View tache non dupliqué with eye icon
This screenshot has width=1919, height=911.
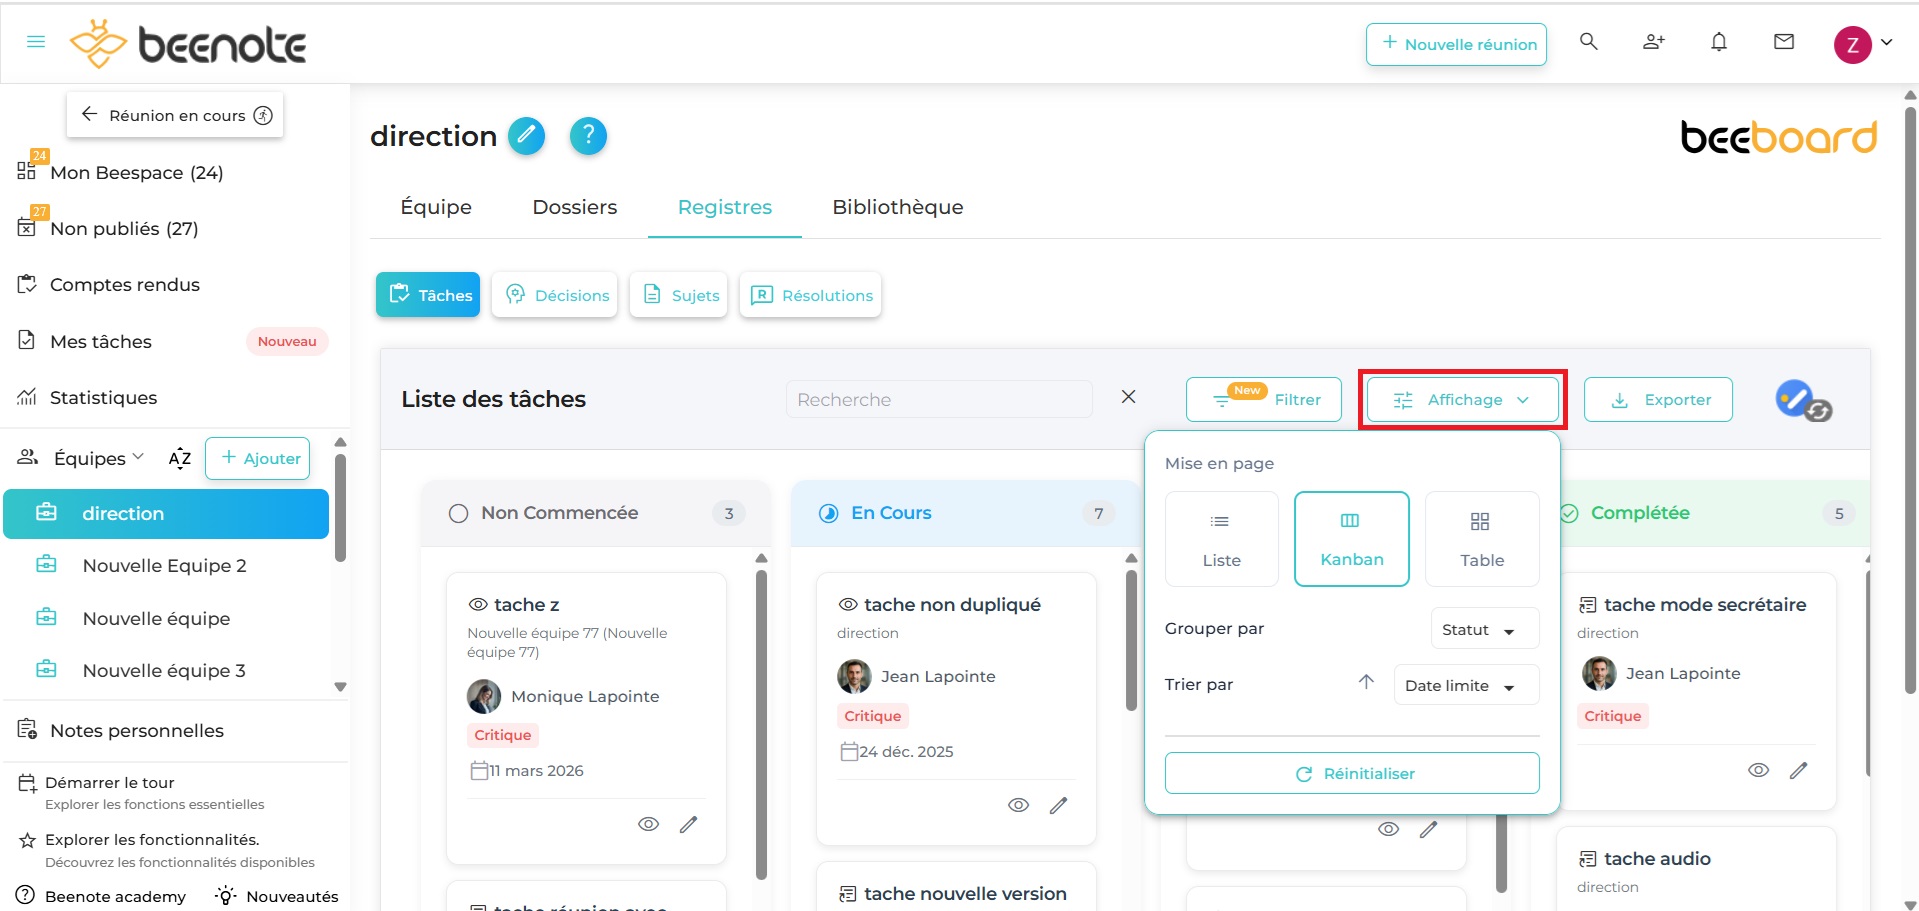click(1018, 806)
